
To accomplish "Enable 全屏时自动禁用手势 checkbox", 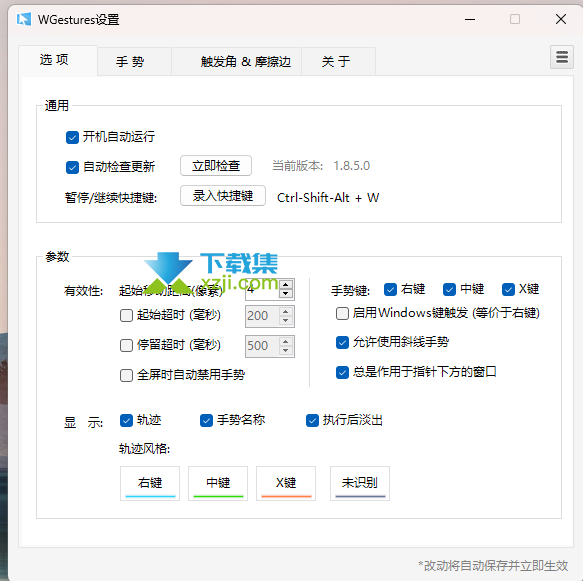I will coord(126,375).
